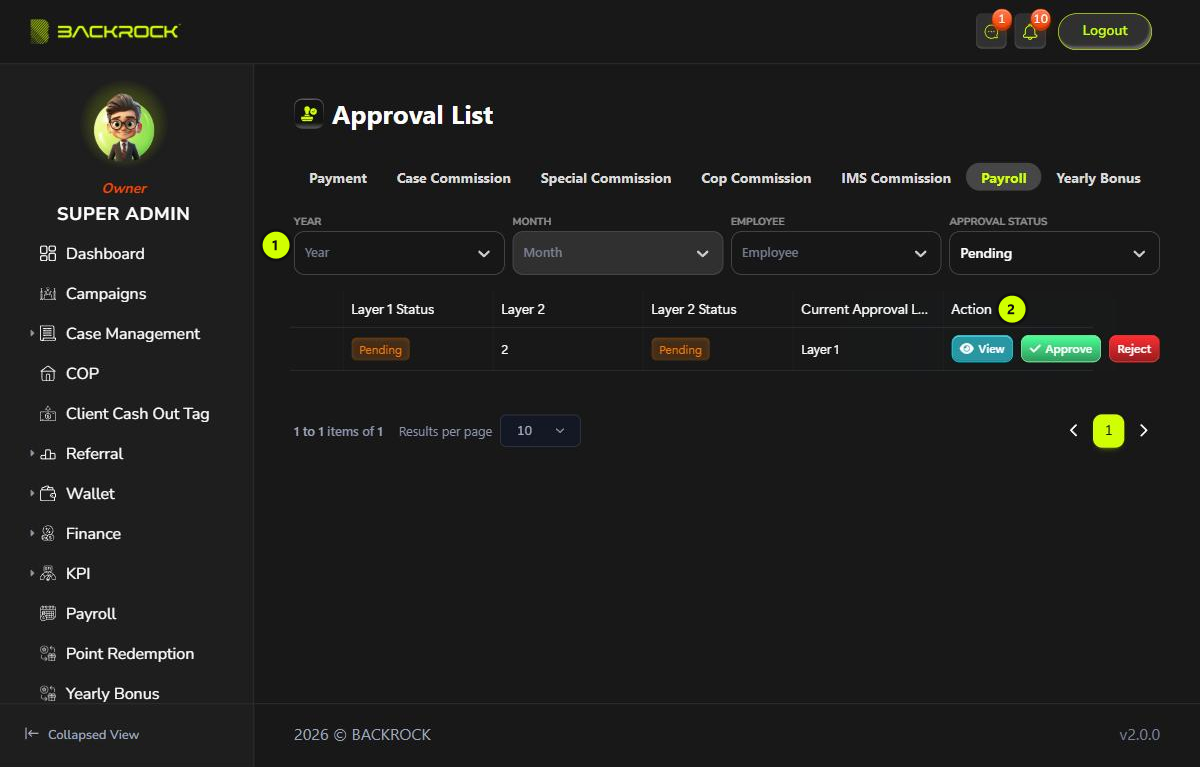
Task: Click the Client Cash Out Tag icon
Action: coord(48,414)
